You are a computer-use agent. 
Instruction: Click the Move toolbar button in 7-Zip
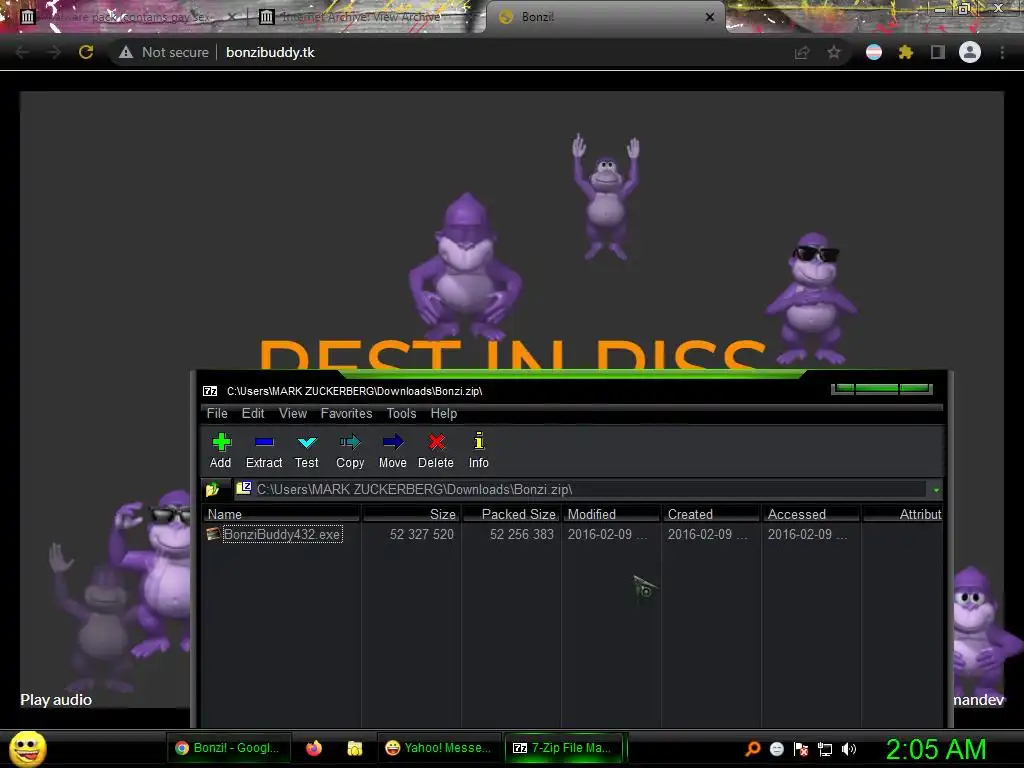click(x=392, y=451)
